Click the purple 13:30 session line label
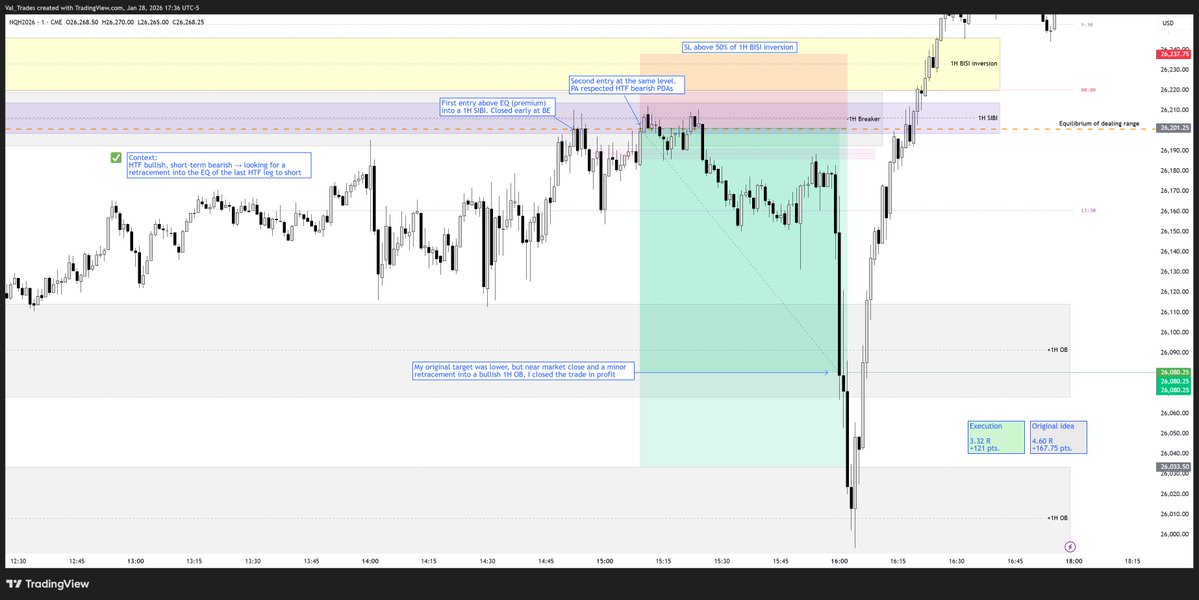This screenshot has width=1199, height=600. [1088, 210]
